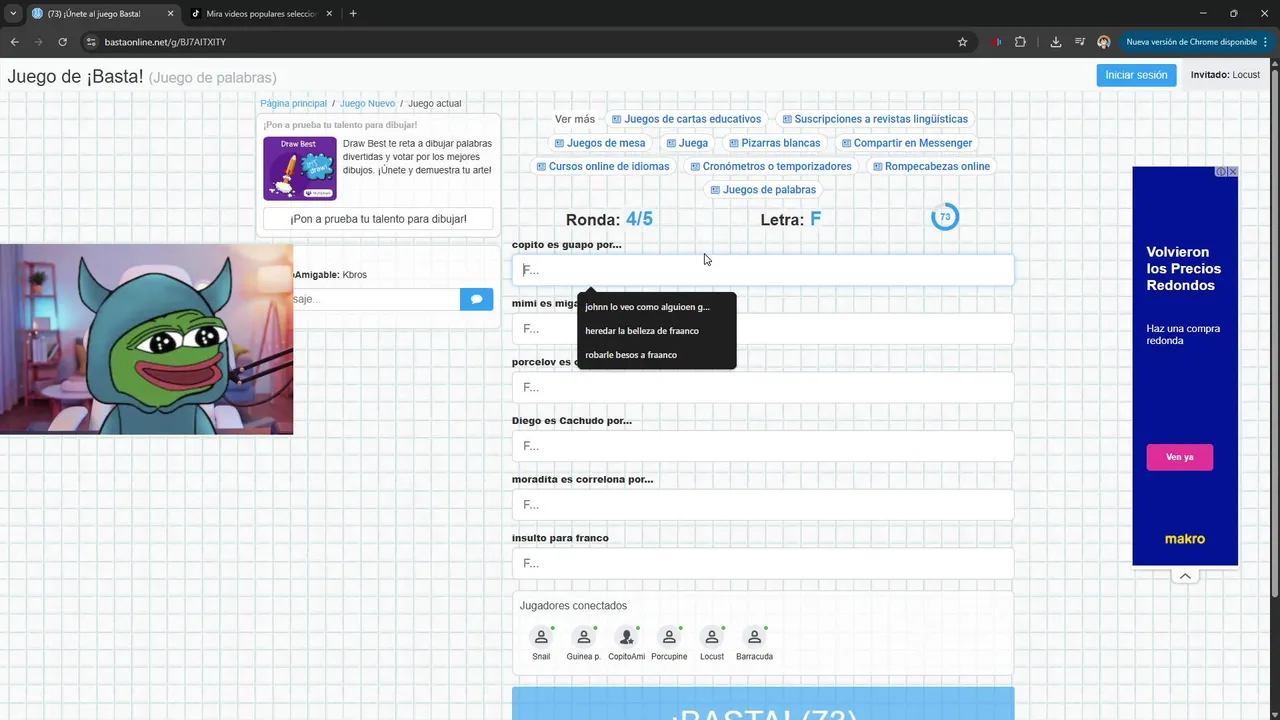
Task: Close the makro ad with X
Action: (1232, 172)
